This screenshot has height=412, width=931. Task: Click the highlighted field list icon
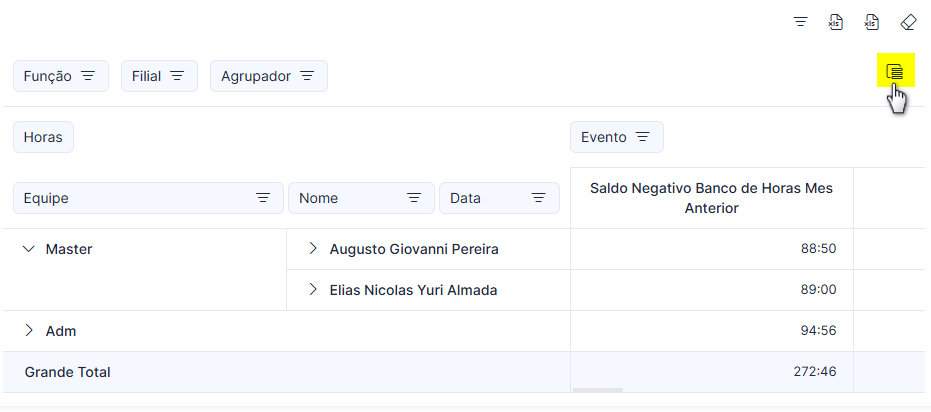895,72
